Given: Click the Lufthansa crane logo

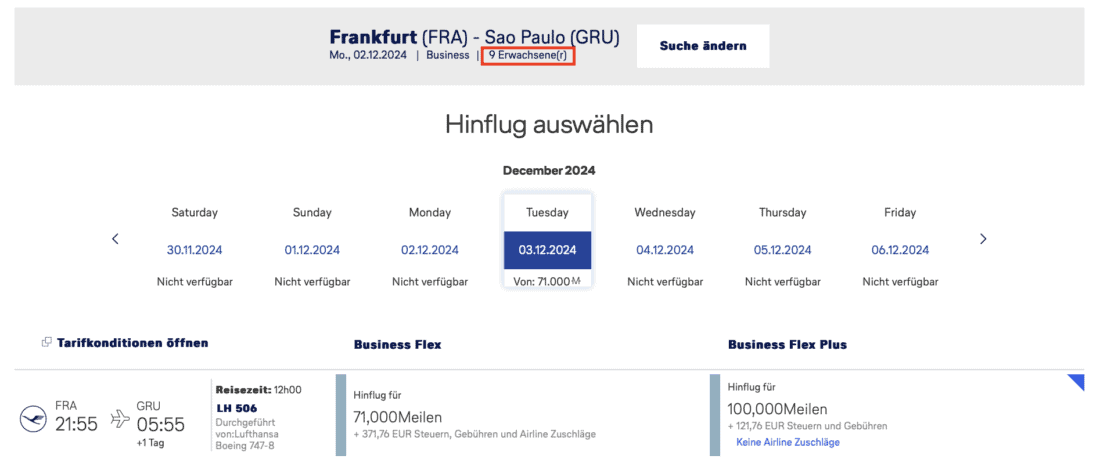Looking at the screenshot, I should pyautogui.click(x=32, y=418).
